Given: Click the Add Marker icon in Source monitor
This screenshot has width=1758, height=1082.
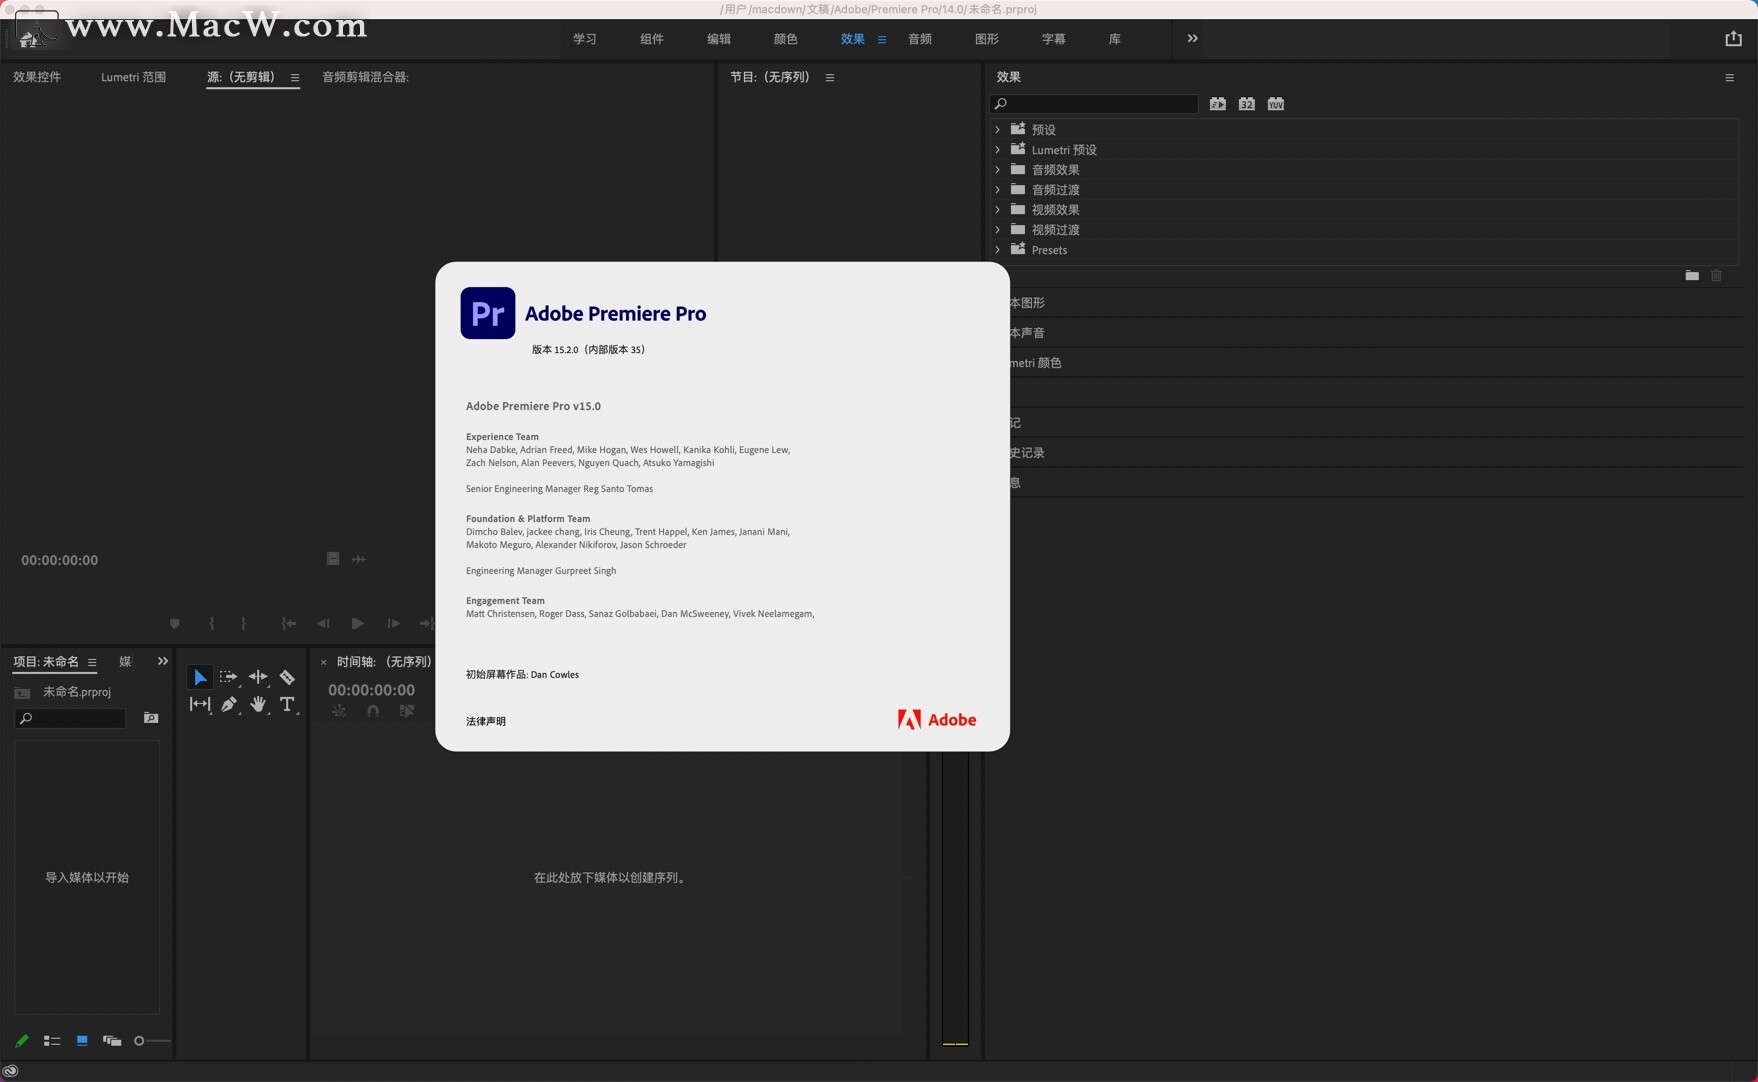Looking at the screenshot, I should point(175,624).
